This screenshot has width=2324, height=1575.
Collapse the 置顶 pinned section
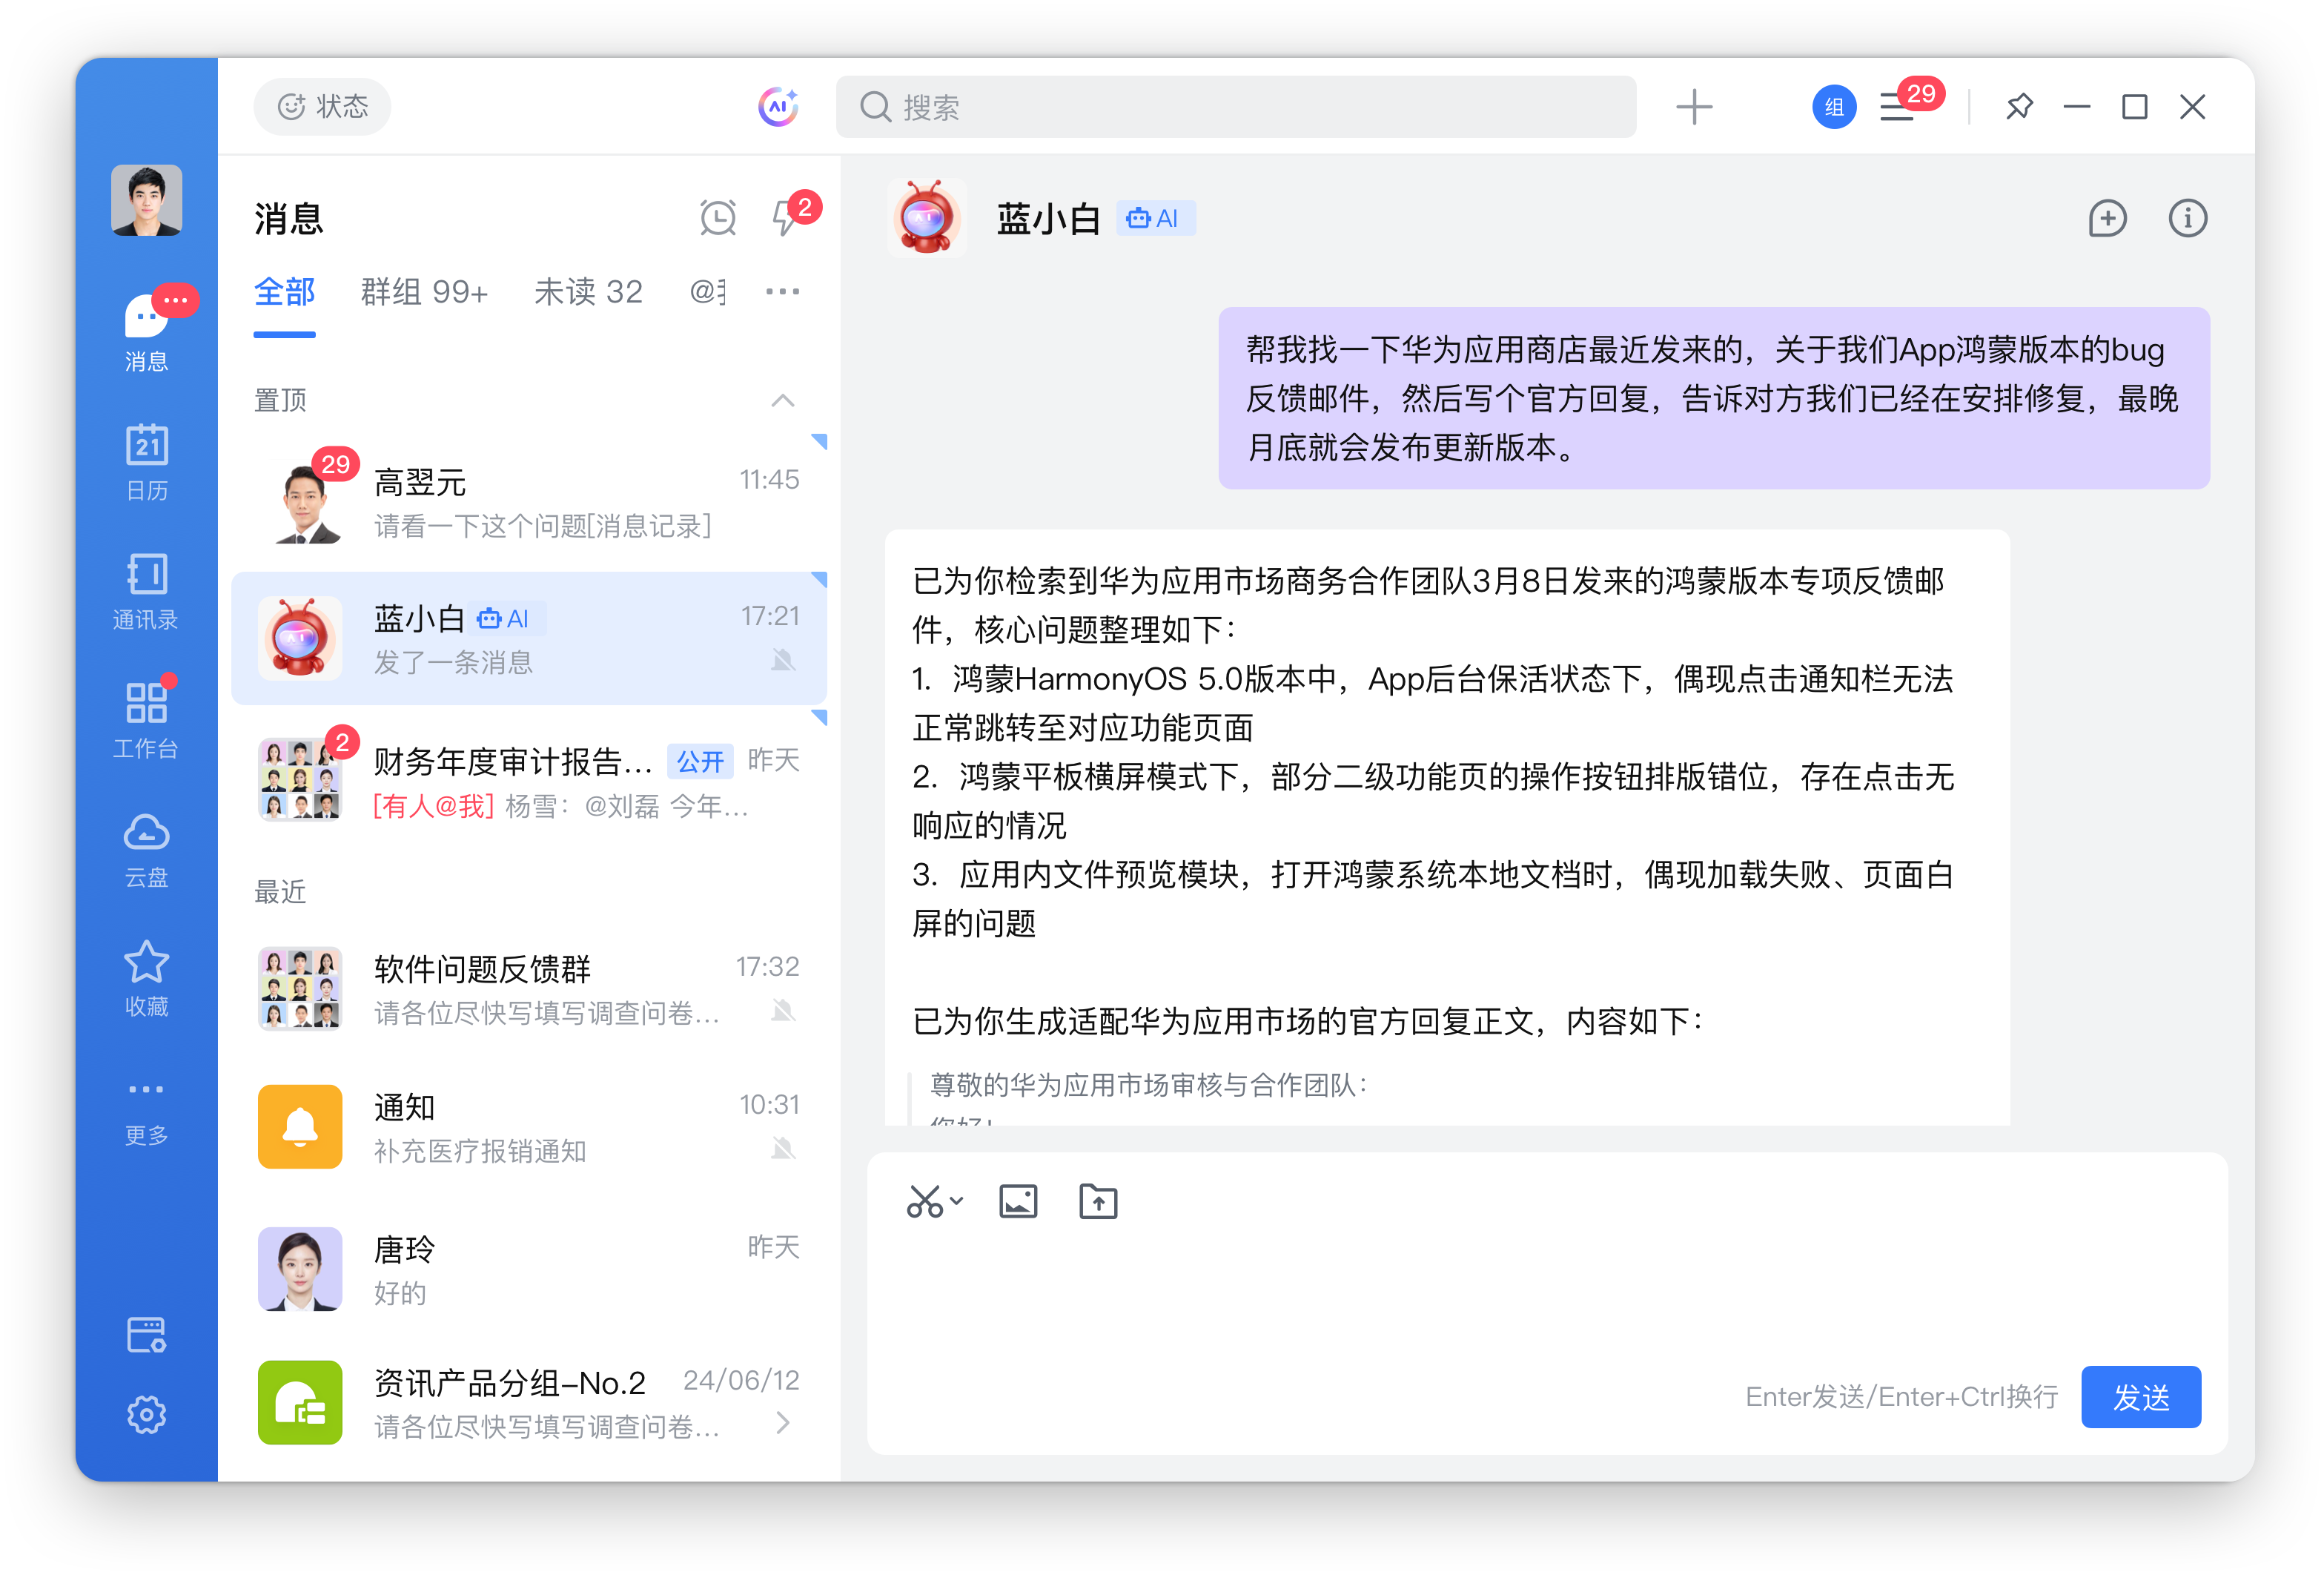point(783,400)
